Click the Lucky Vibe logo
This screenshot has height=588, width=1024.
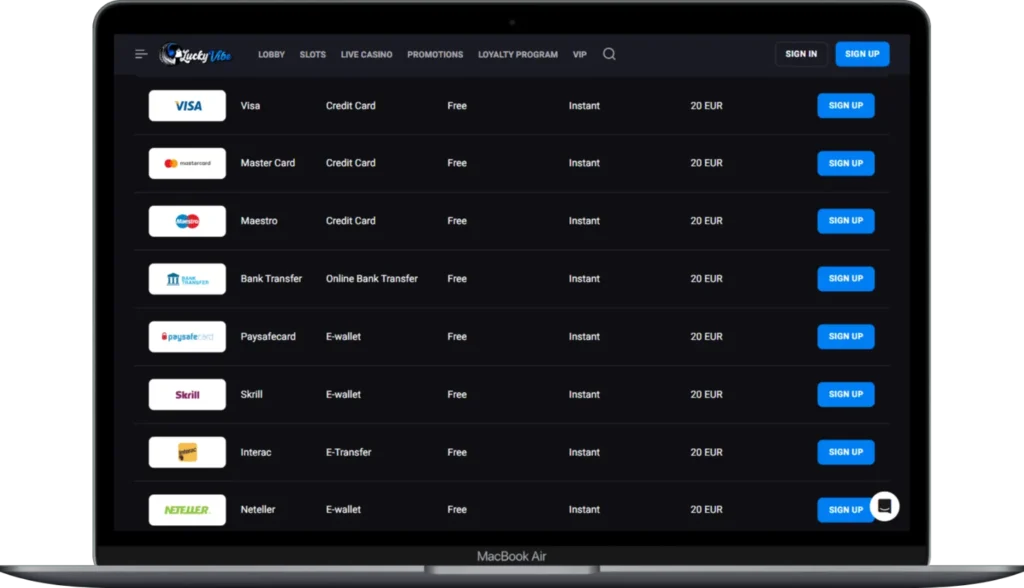pyautogui.click(x=195, y=54)
